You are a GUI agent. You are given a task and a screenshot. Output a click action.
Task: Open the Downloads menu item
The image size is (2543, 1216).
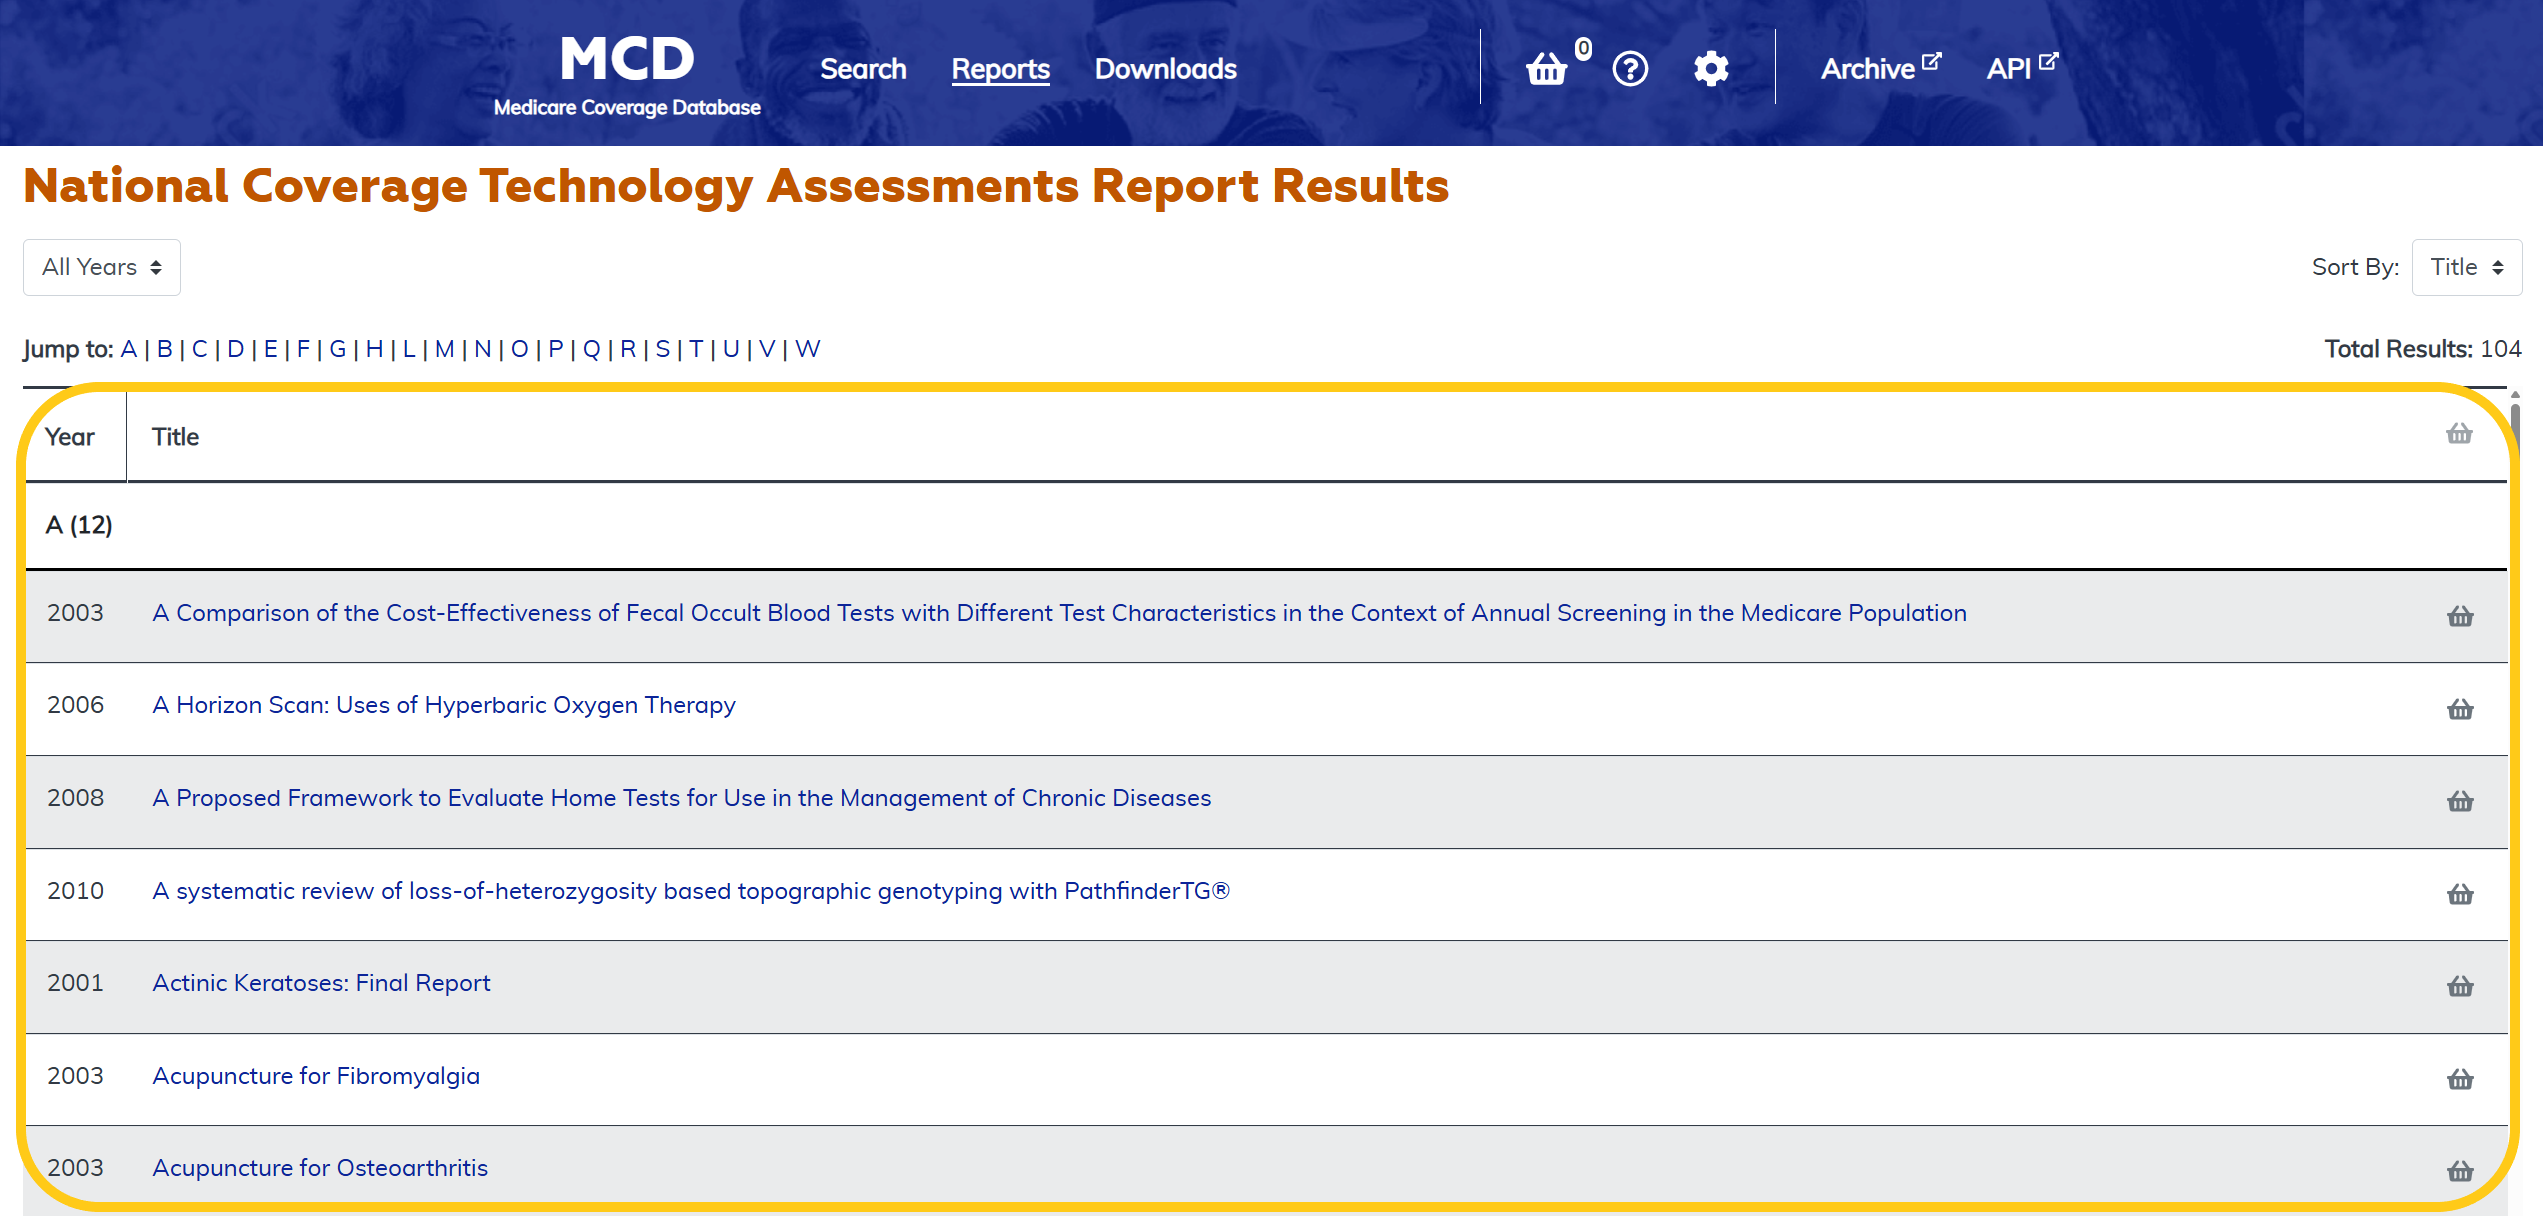[1165, 69]
